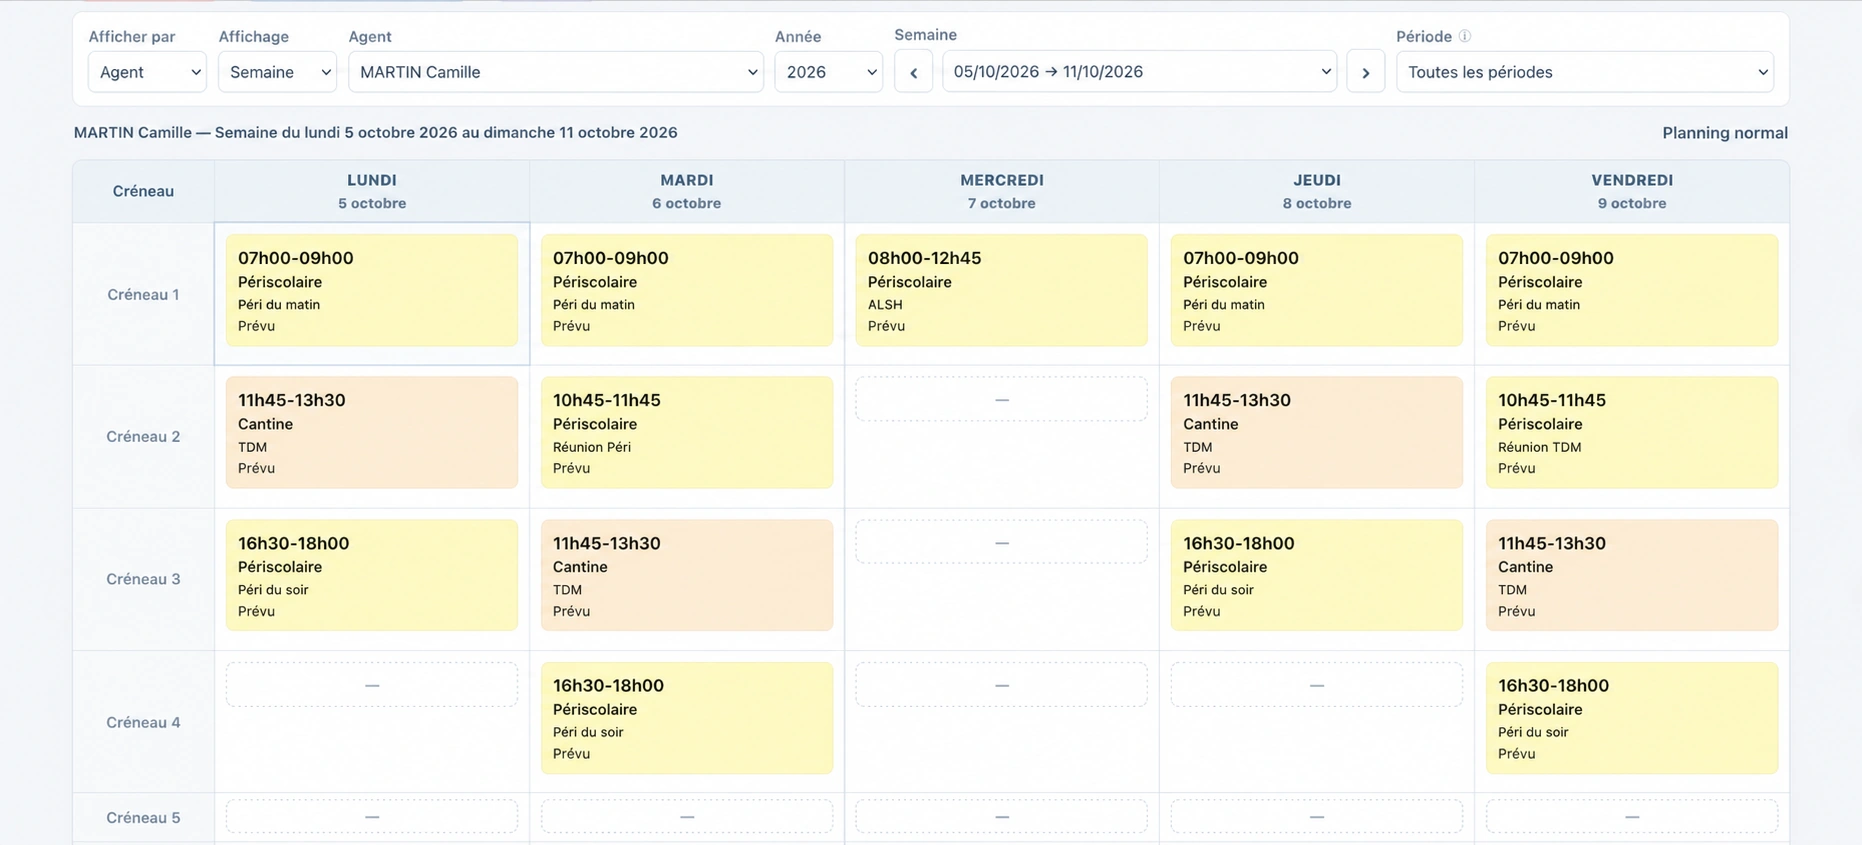This screenshot has width=1862, height=845.
Task: Open the Agent MARTIN Camille dropdown
Action: tap(556, 72)
